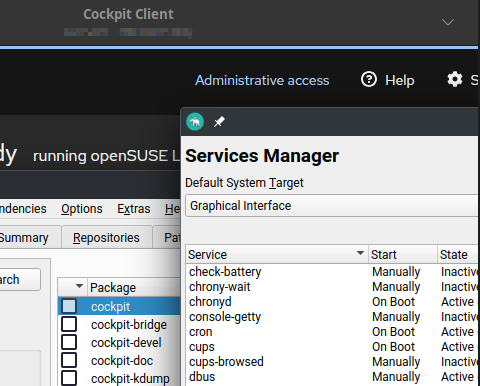Click the Manually value for cups-browsed

[396, 362]
